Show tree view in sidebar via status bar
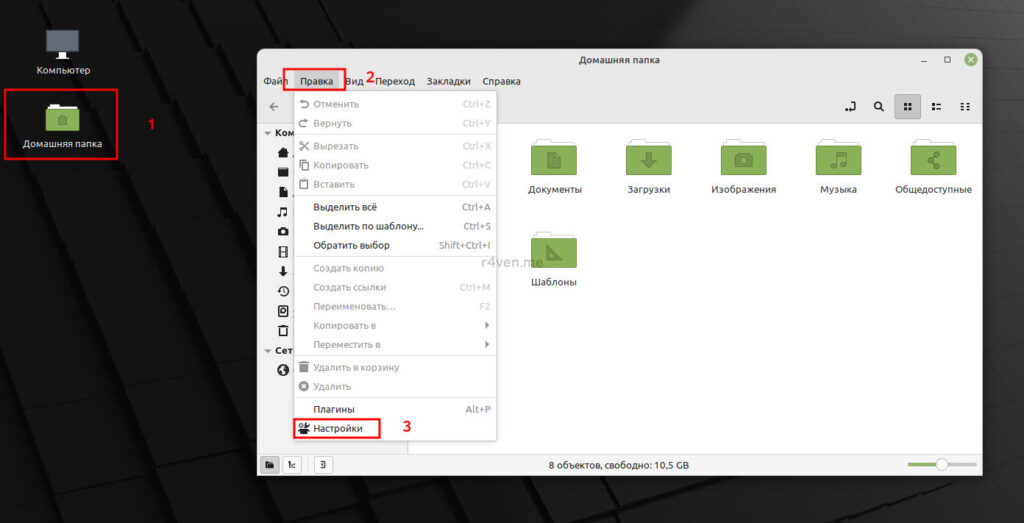The height and width of the screenshot is (523, 1024). [x=293, y=465]
